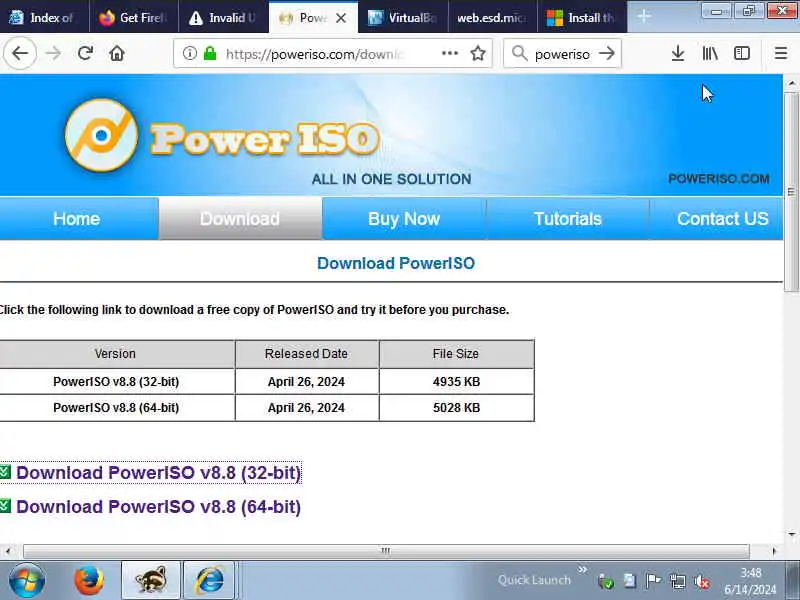Select the PowerISO v8.8 (64-bit) version cell
Viewport: 800px width, 600px height.
[116, 408]
